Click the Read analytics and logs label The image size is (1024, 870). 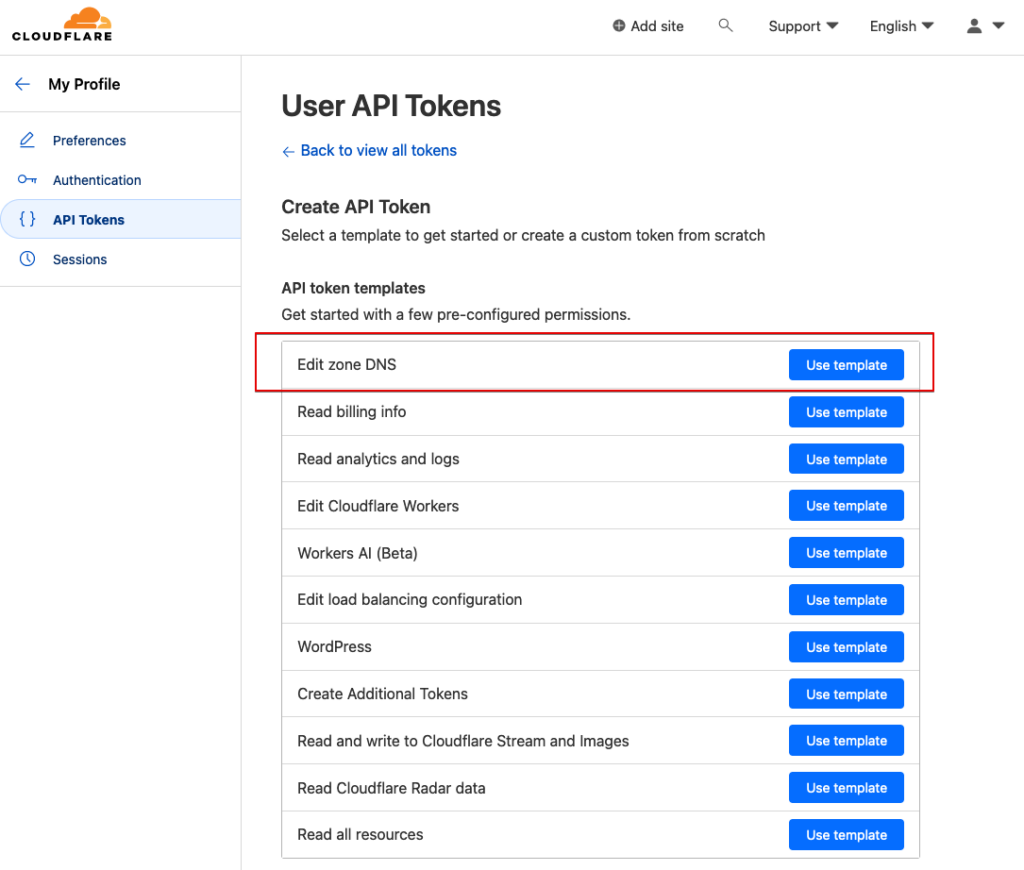coord(378,459)
